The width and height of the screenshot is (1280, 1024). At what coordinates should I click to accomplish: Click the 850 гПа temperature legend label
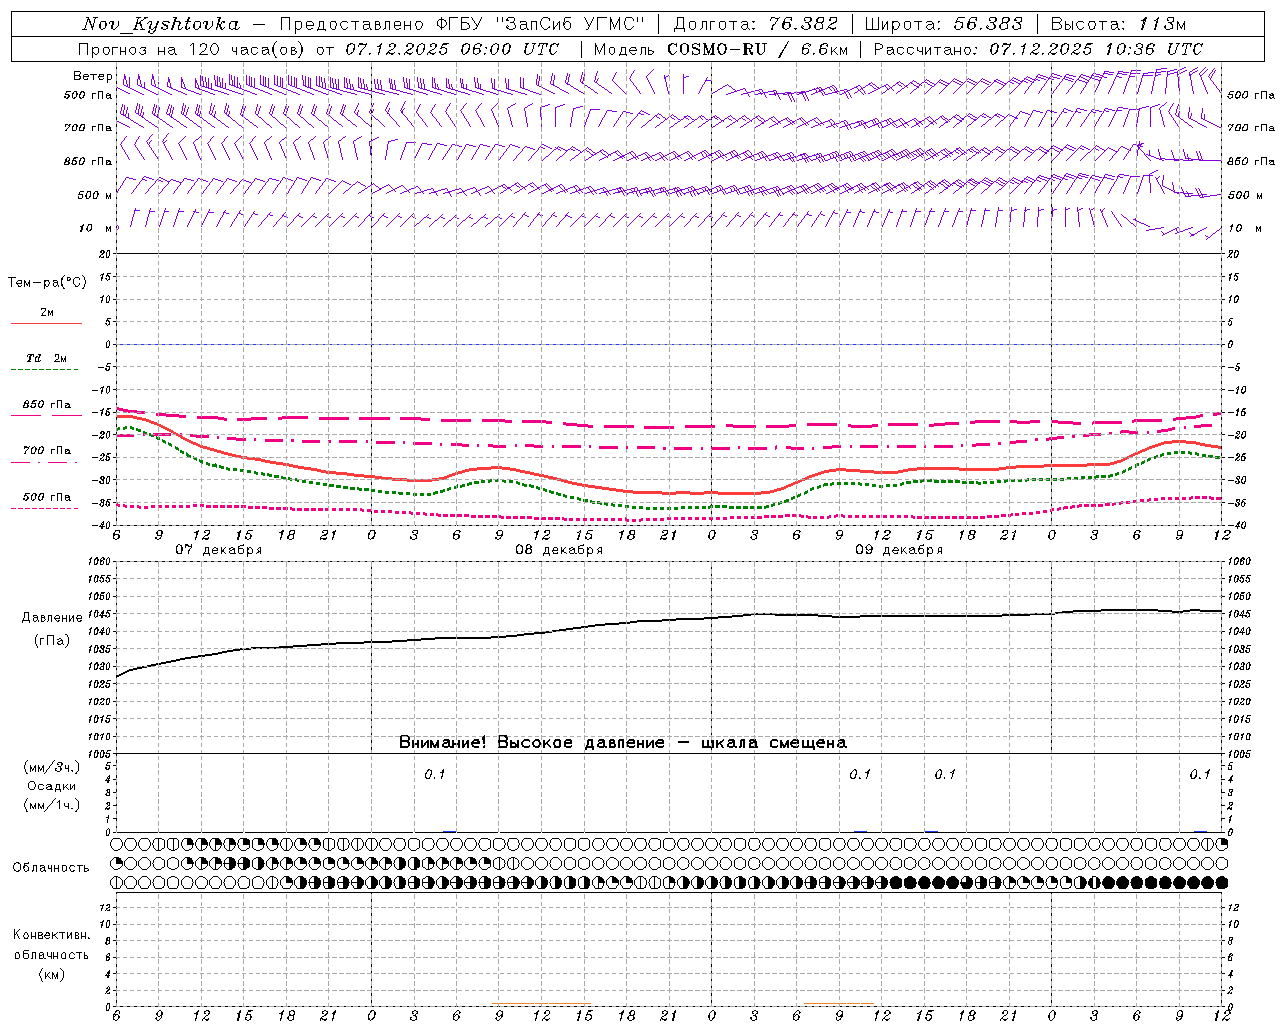(x=47, y=405)
